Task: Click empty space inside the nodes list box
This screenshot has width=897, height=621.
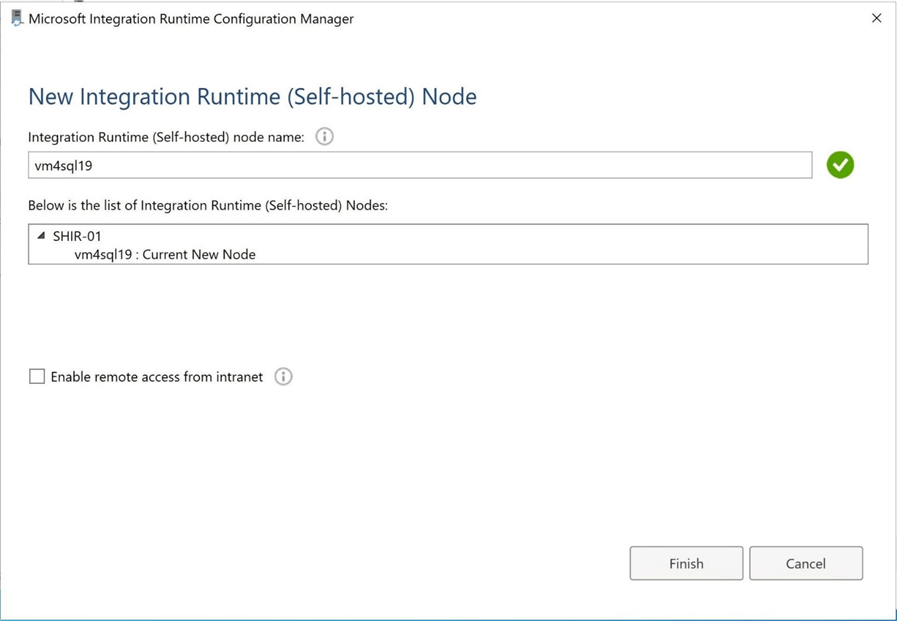Action: (600, 245)
